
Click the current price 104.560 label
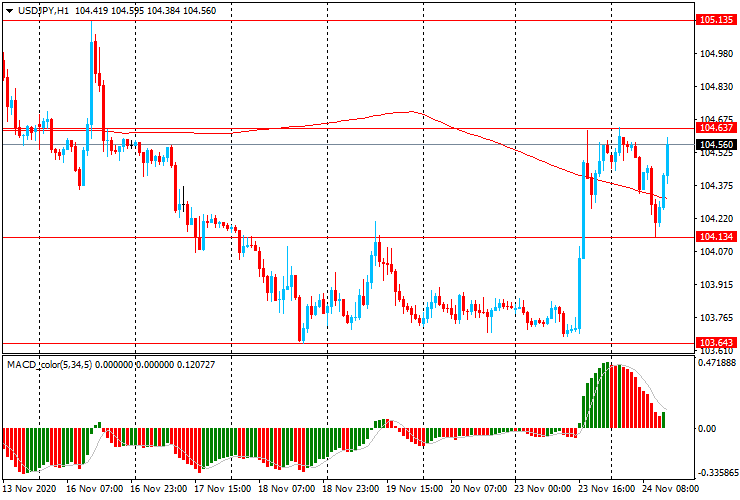(716, 144)
